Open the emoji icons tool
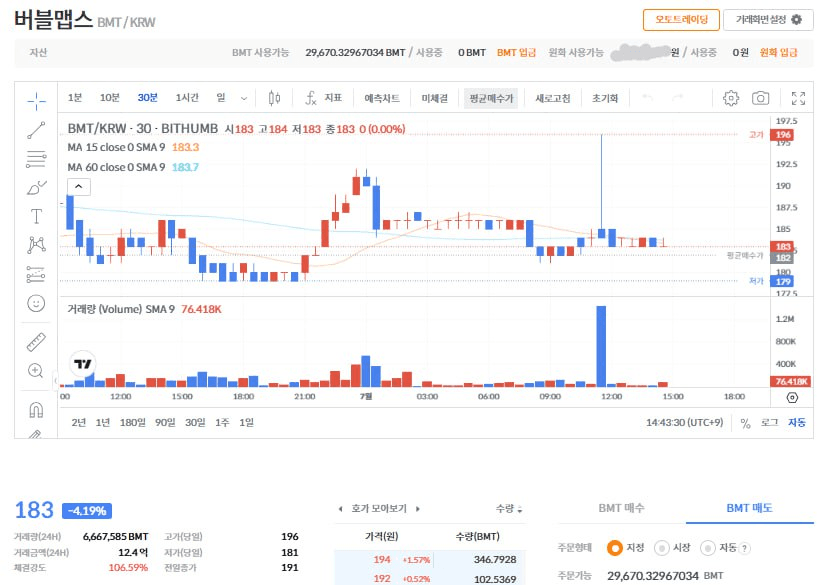This screenshot has height=585, width=819. pos(36,303)
